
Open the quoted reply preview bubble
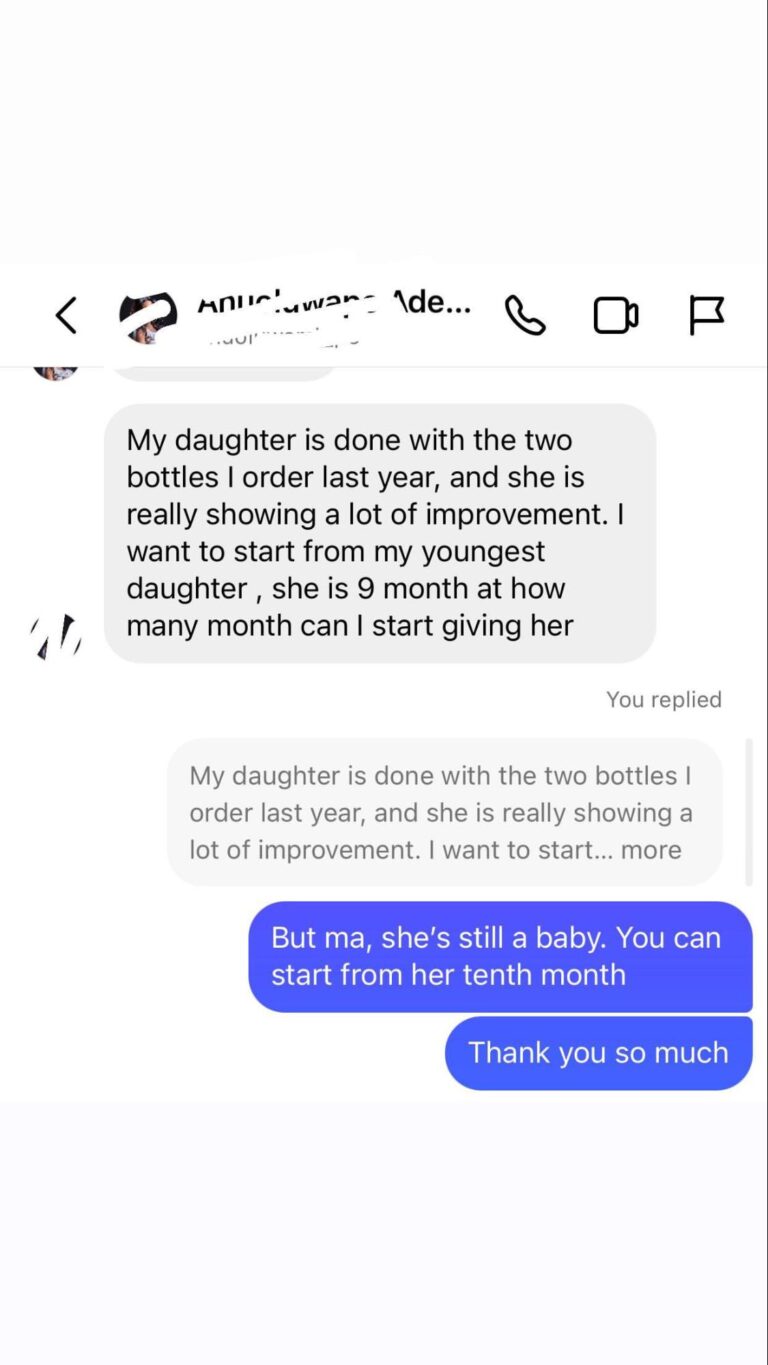444,812
